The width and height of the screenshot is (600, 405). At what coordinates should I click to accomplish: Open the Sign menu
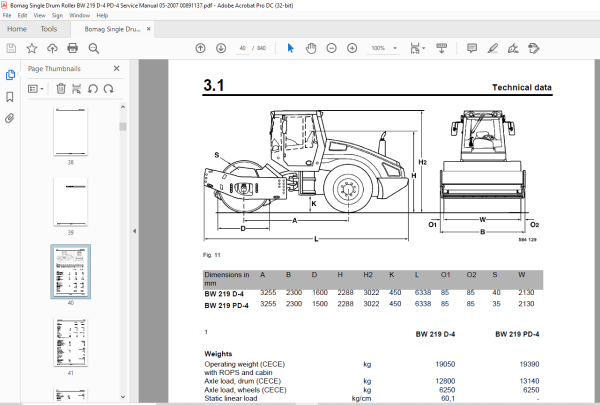(x=57, y=15)
